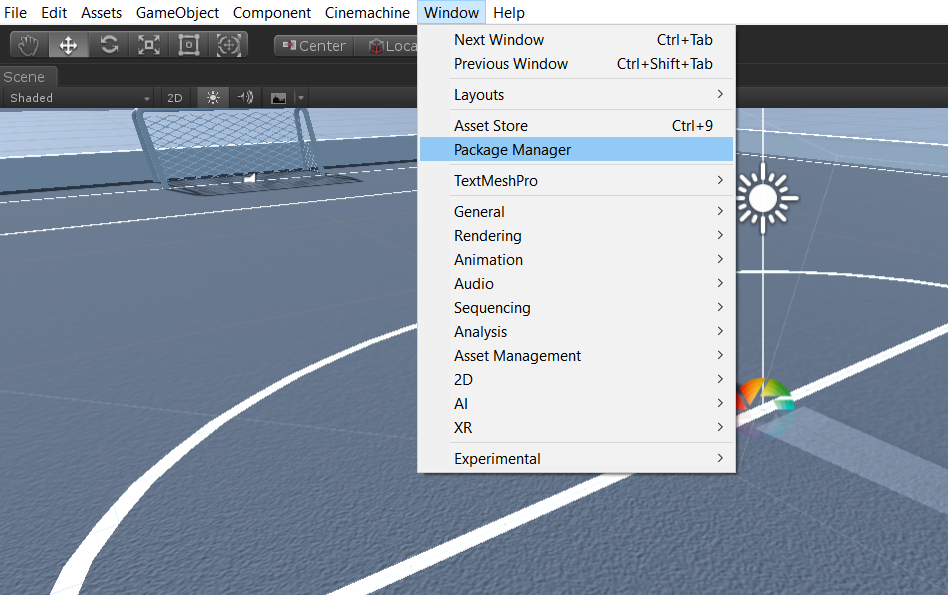Open the Cinemachine menu
This screenshot has width=948, height=595.
367,13
